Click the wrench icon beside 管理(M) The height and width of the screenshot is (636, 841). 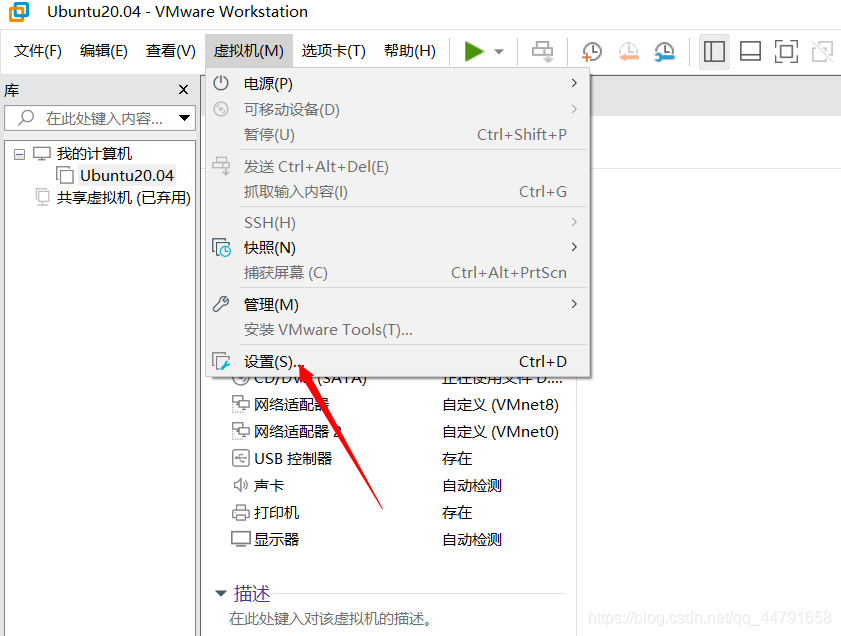click(x=221, y=304)
